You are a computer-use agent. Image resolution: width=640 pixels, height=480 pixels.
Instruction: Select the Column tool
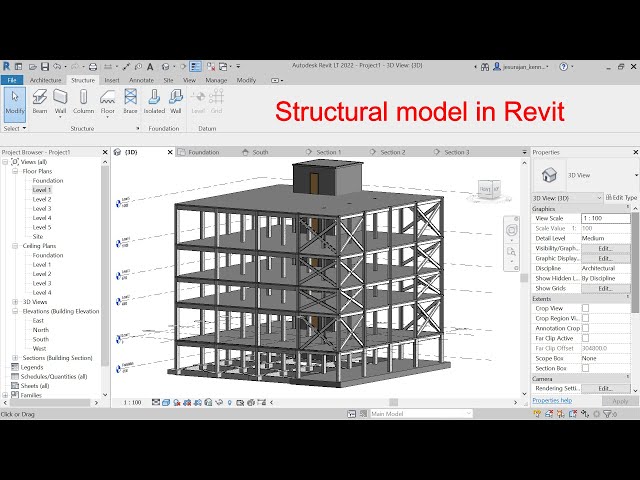pos(83,101)
